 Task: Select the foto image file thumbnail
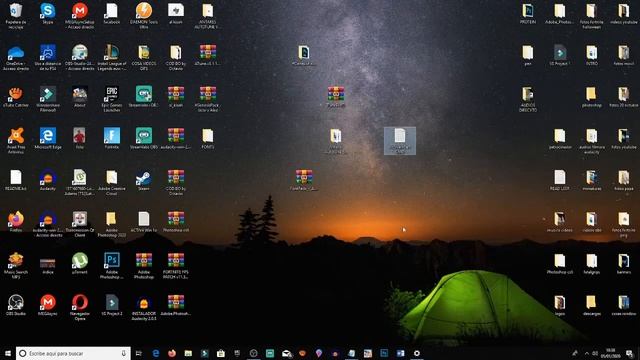click(80, 138)
